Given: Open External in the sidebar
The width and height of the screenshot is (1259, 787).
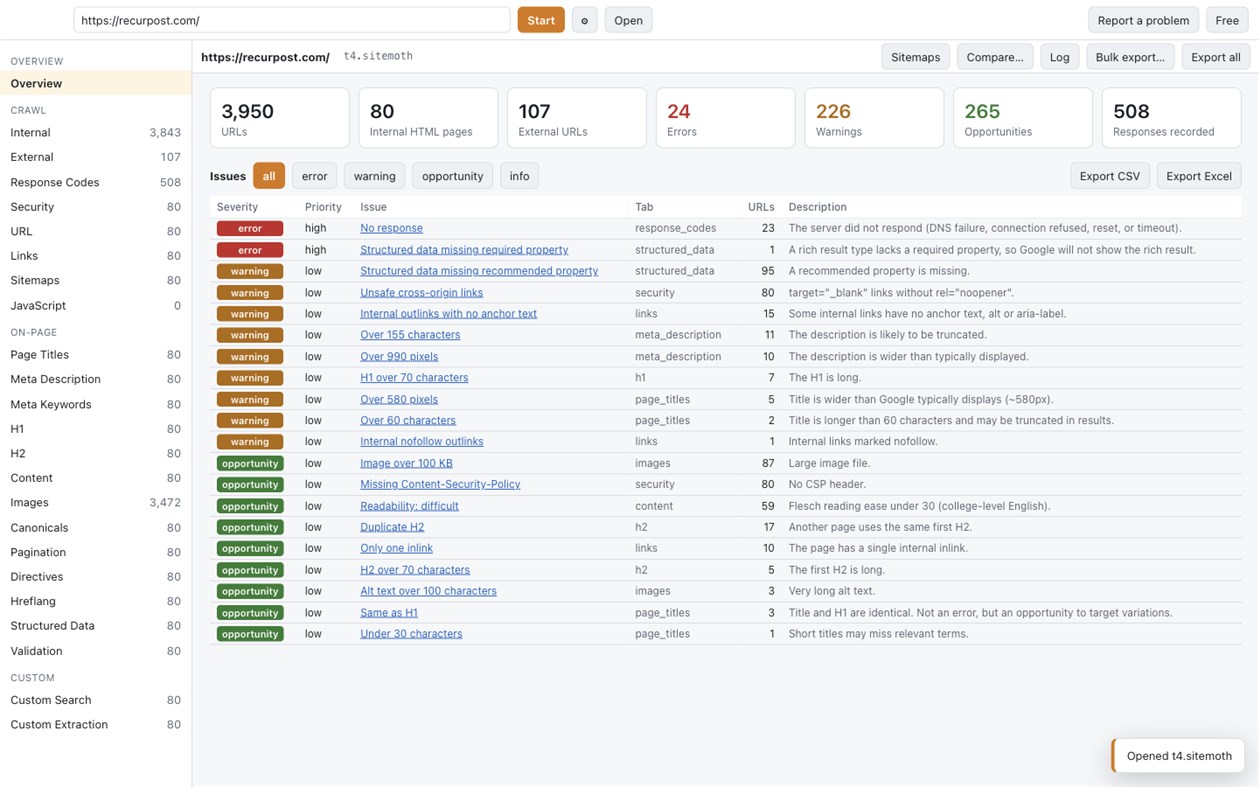Looking at the screenshot, I should point(95,157).
